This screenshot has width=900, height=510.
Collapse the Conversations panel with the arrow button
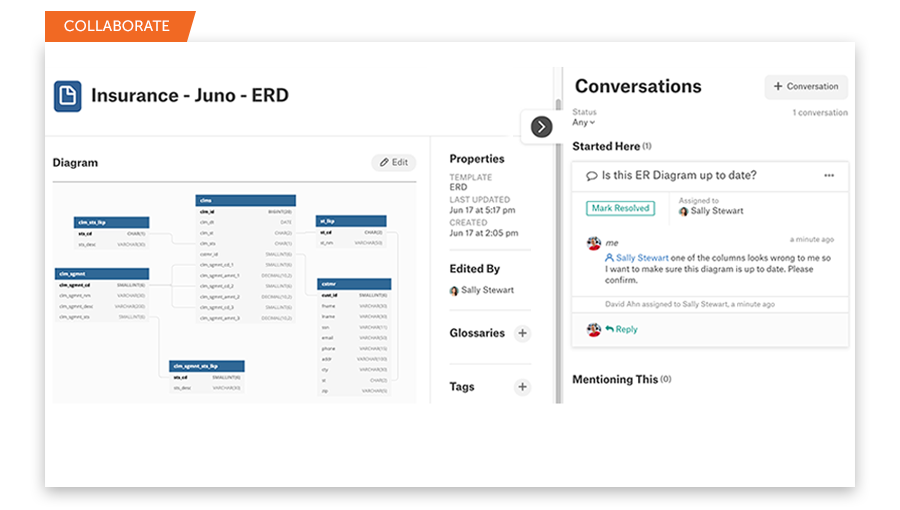541,127
